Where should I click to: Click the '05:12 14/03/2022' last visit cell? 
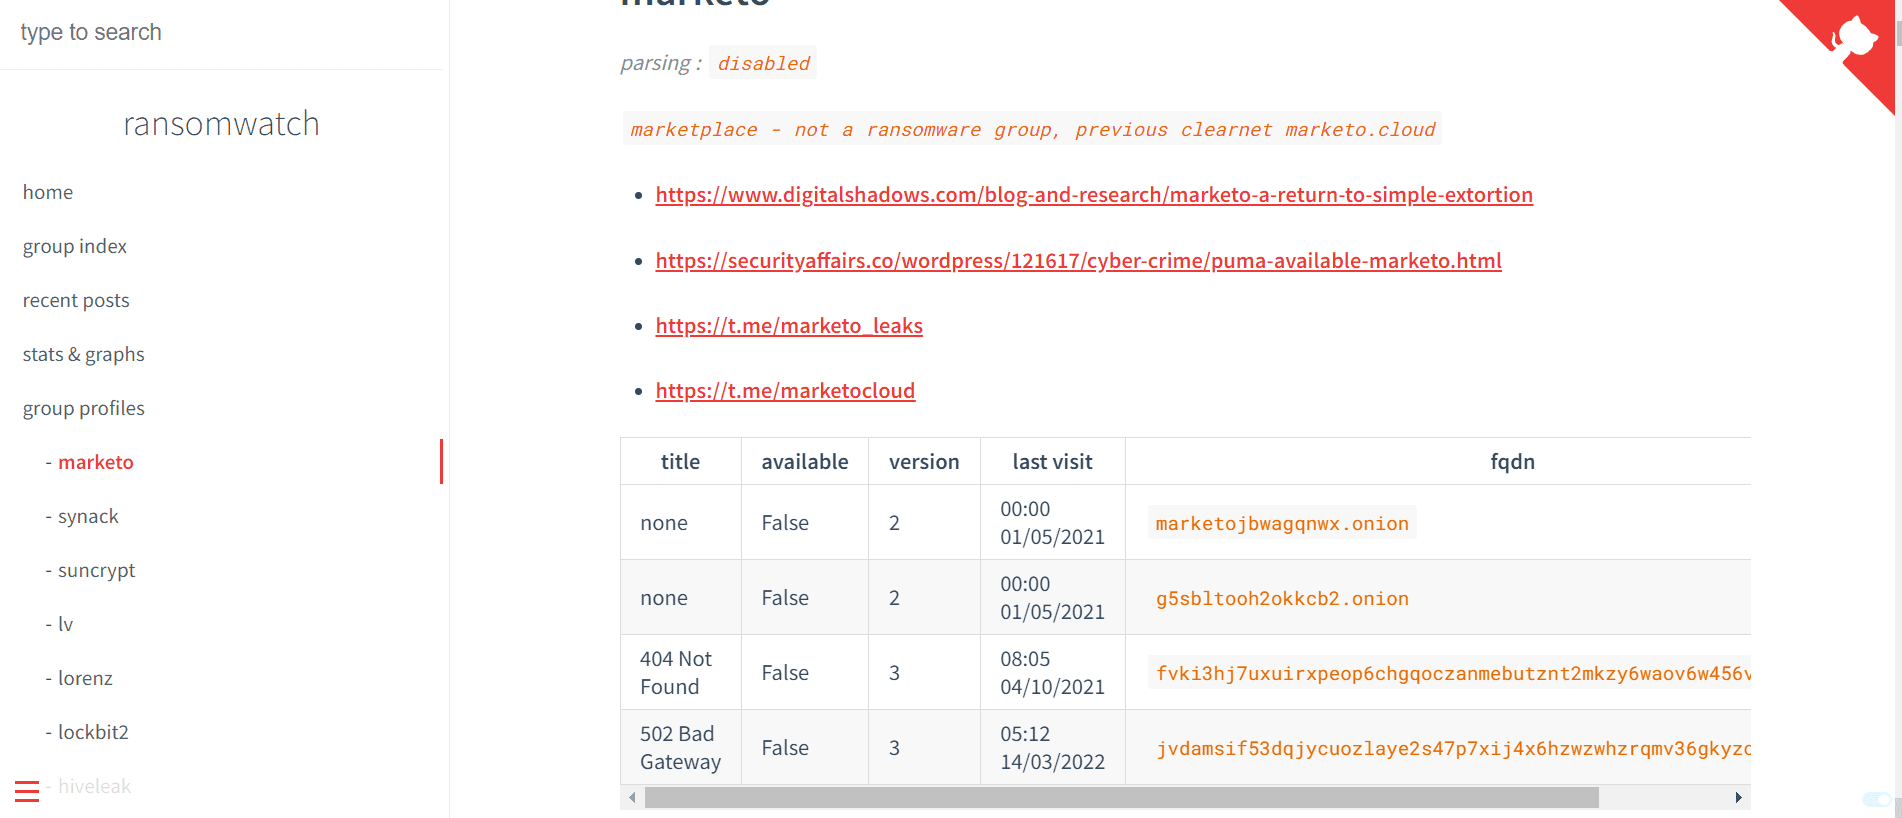coord(1052,748)
